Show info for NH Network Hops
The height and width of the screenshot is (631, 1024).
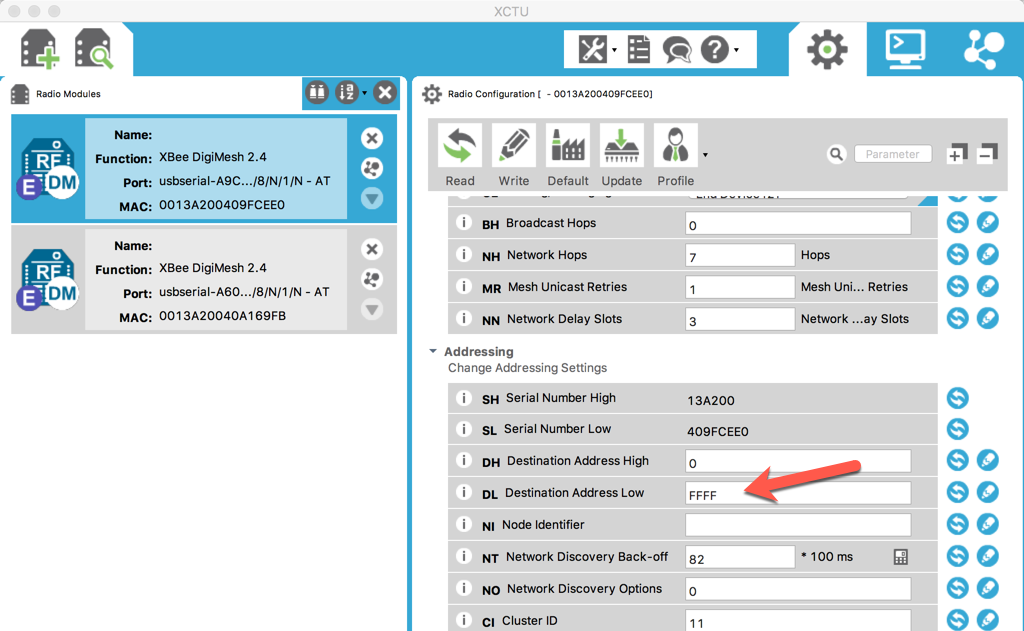[464, 255]
